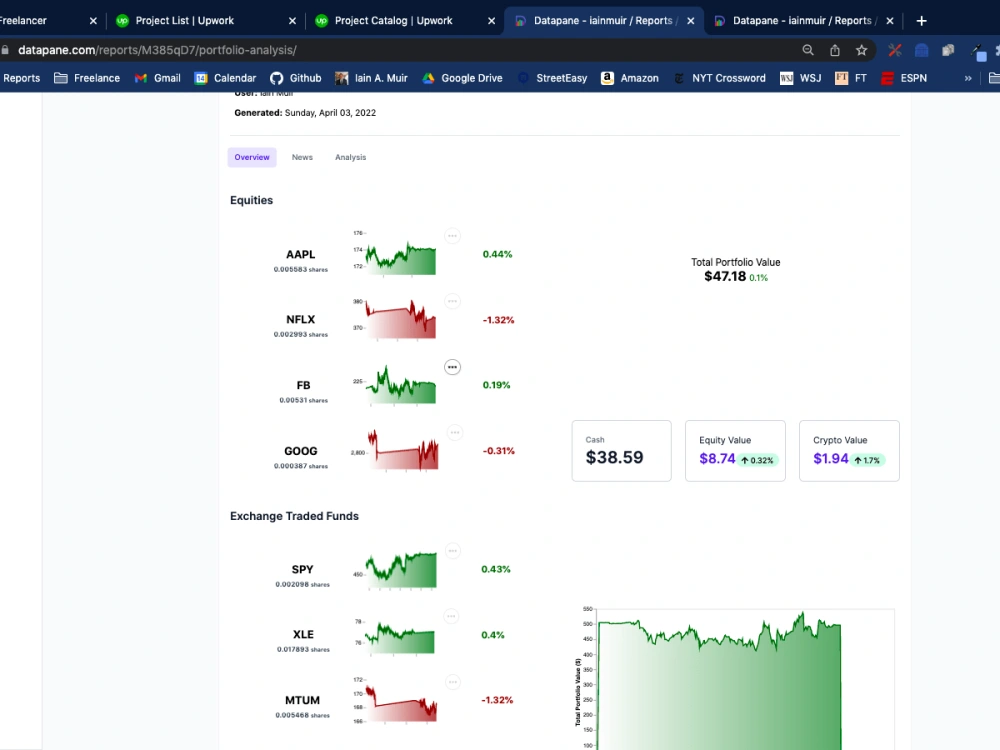
Task: Click the GOOG -0.31% change value
Action: tap(498, 451)
